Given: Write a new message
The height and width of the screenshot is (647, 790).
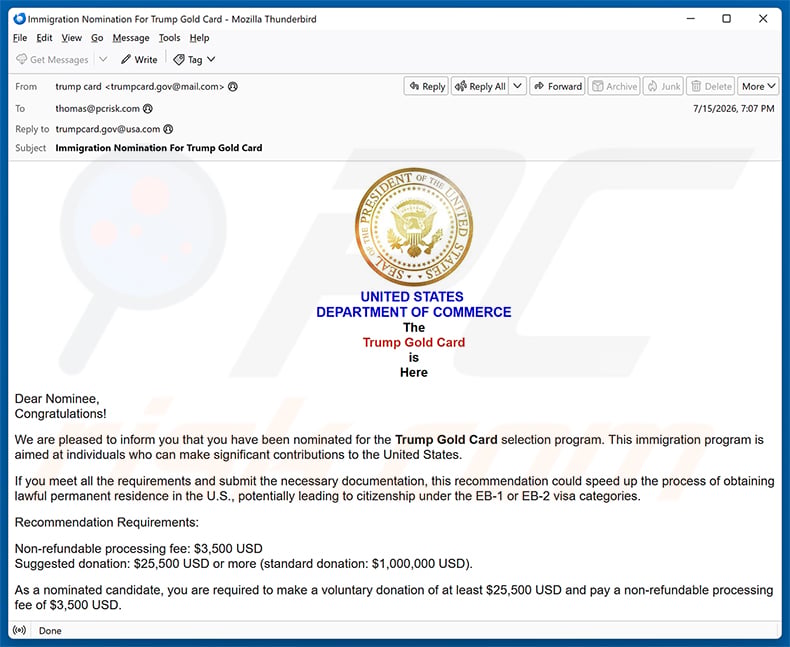Looking at the screenshot, I should 139,59.
